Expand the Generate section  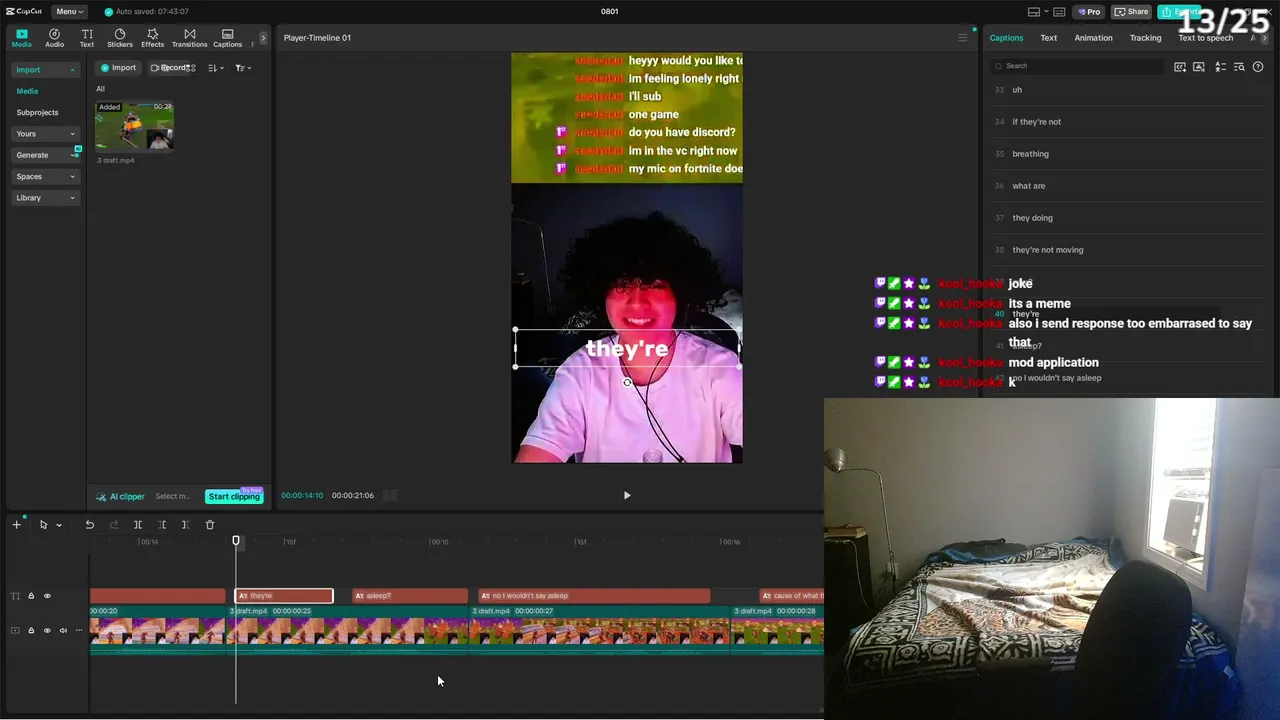click(45, 155)
